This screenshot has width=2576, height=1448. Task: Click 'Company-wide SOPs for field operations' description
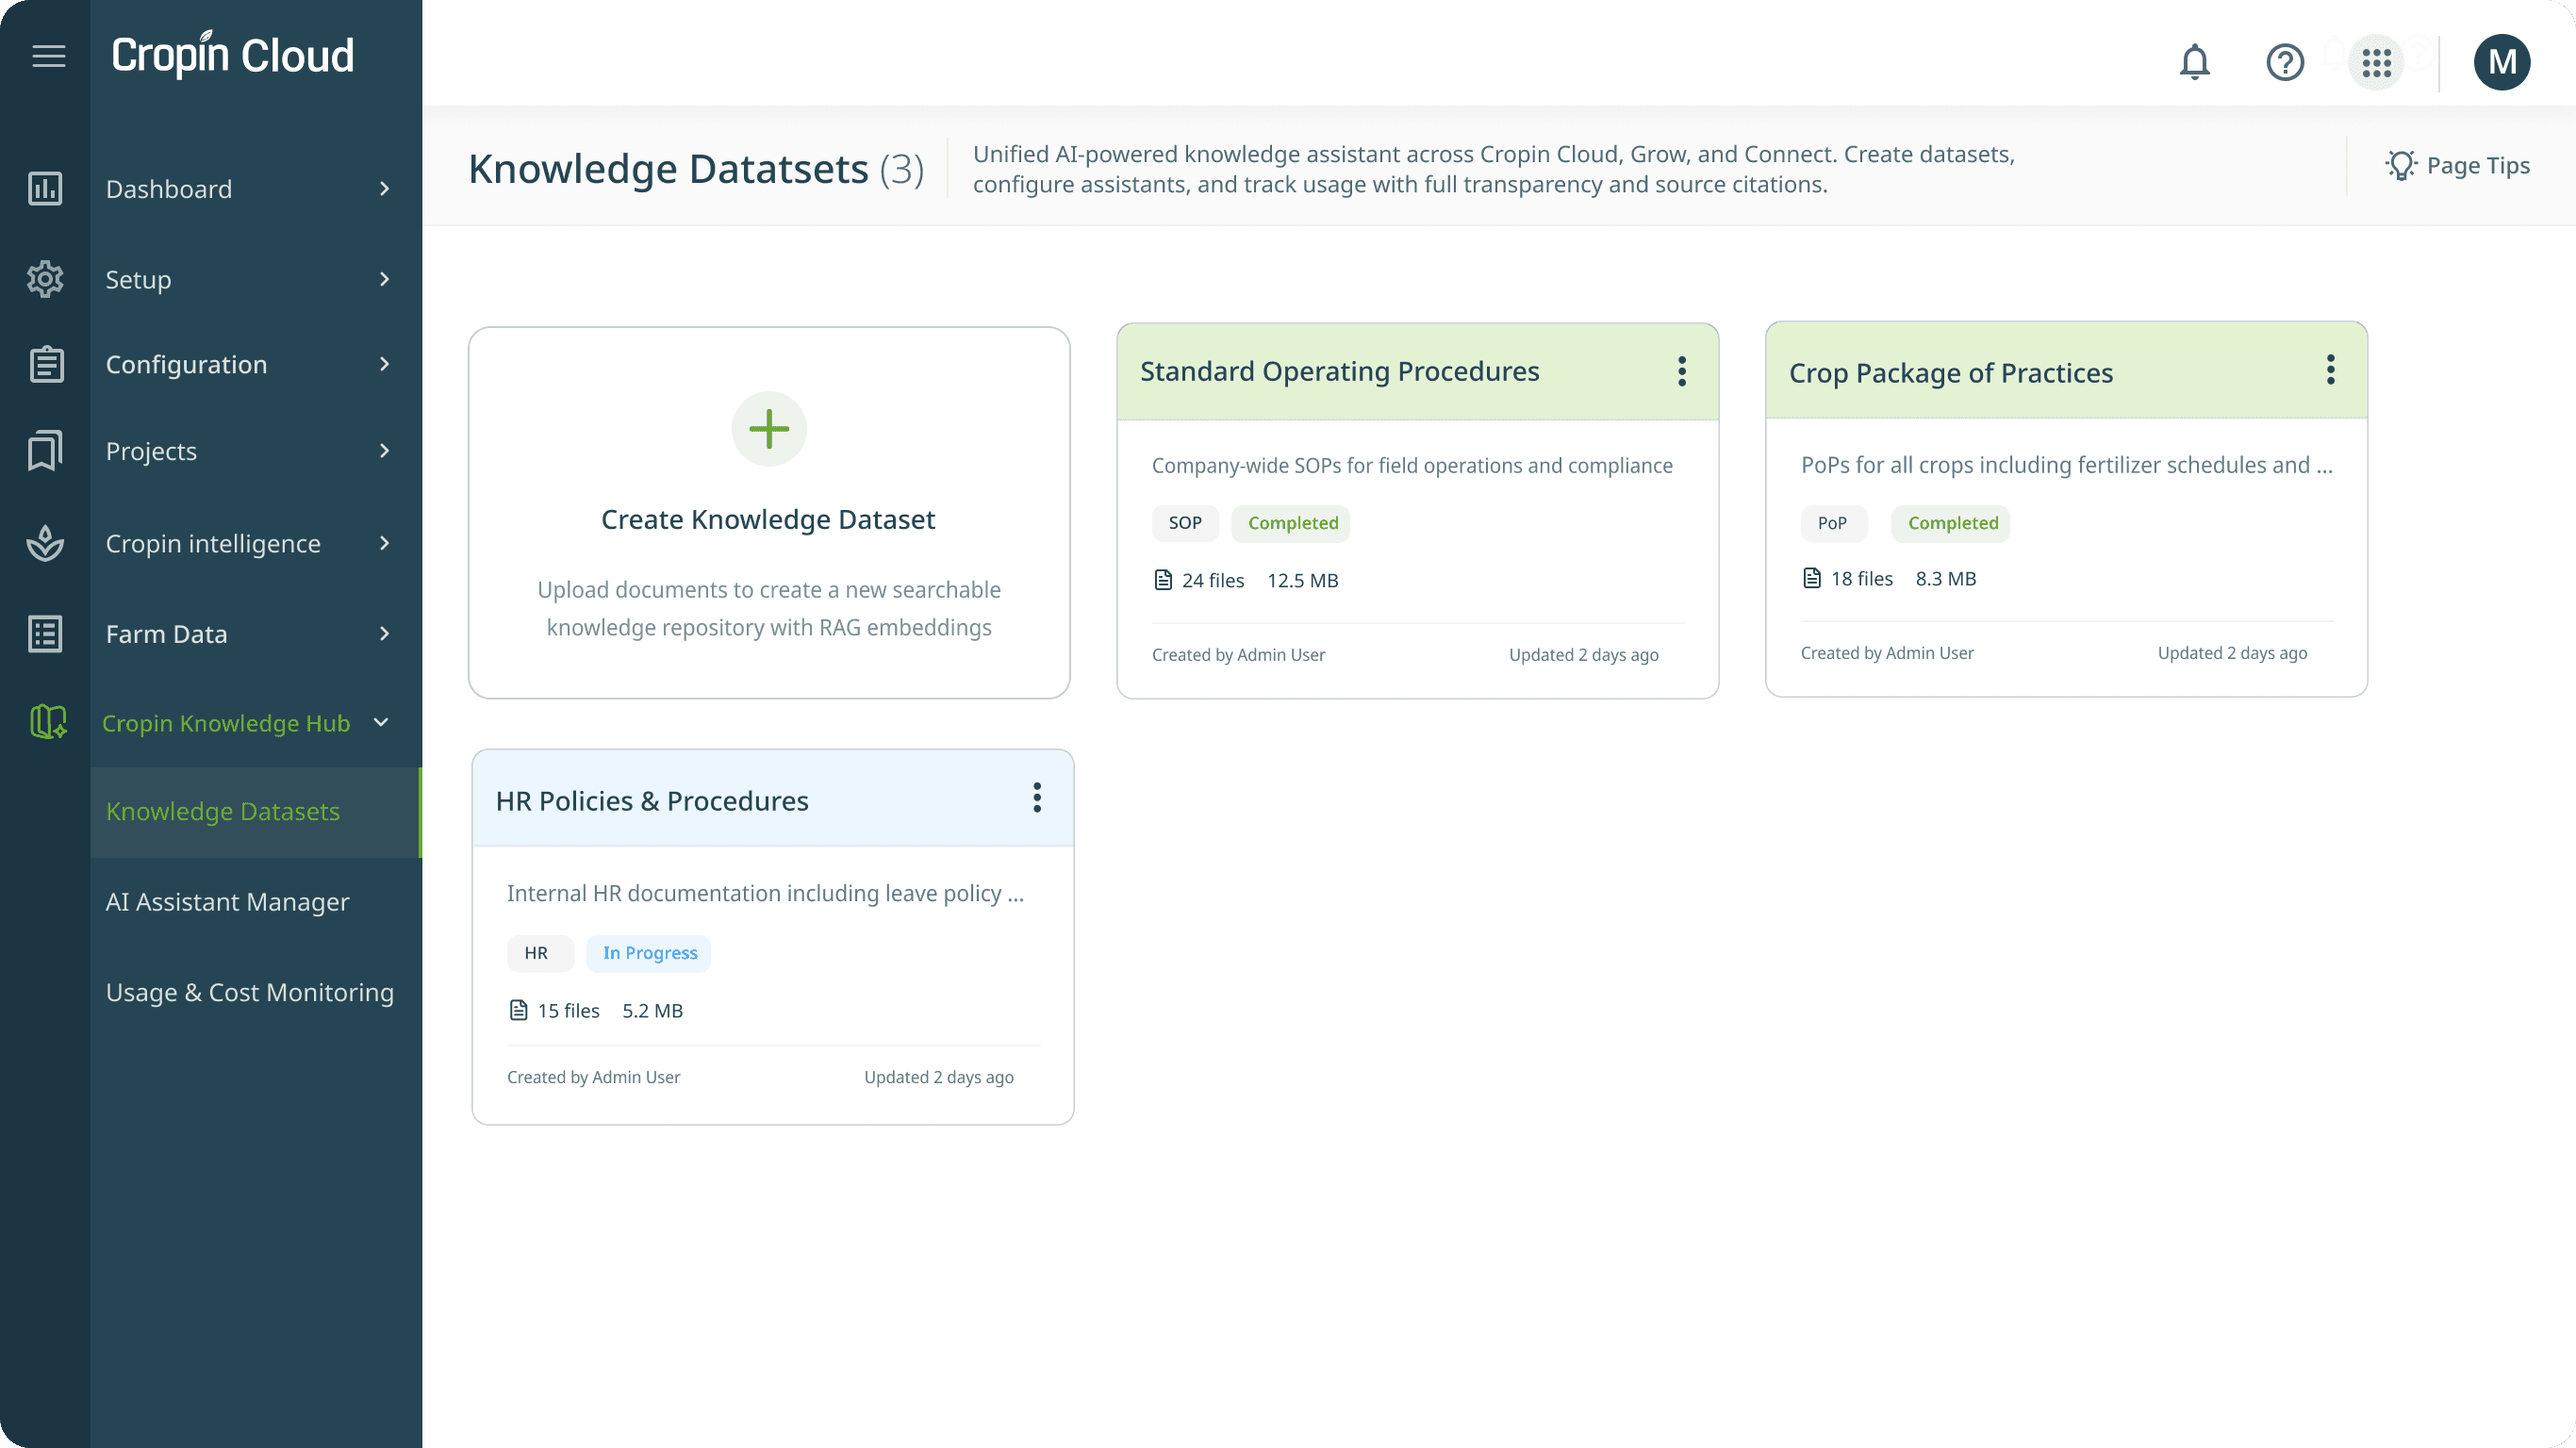[1412, 465]
